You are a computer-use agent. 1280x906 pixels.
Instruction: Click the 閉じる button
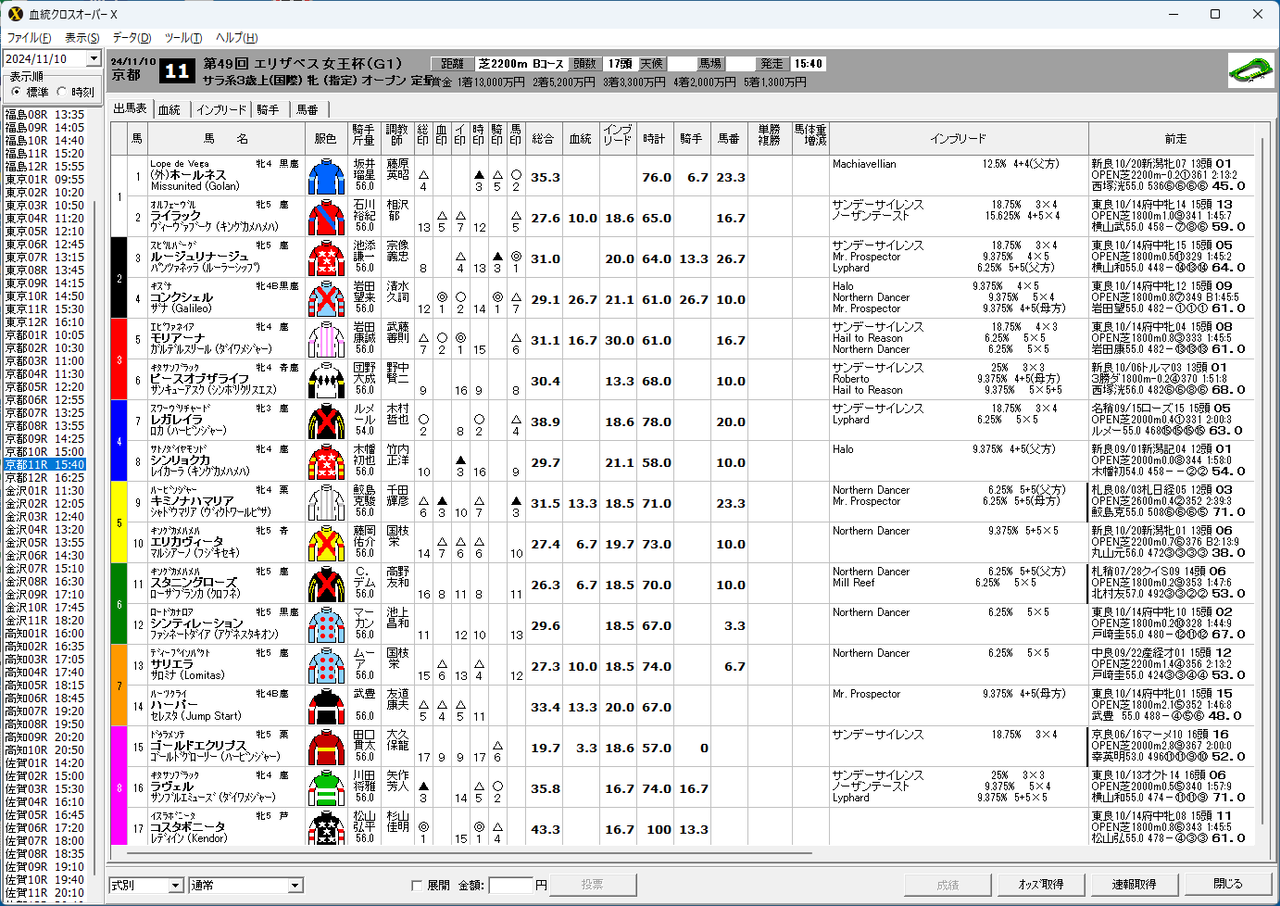click(x=1228, y=885)
